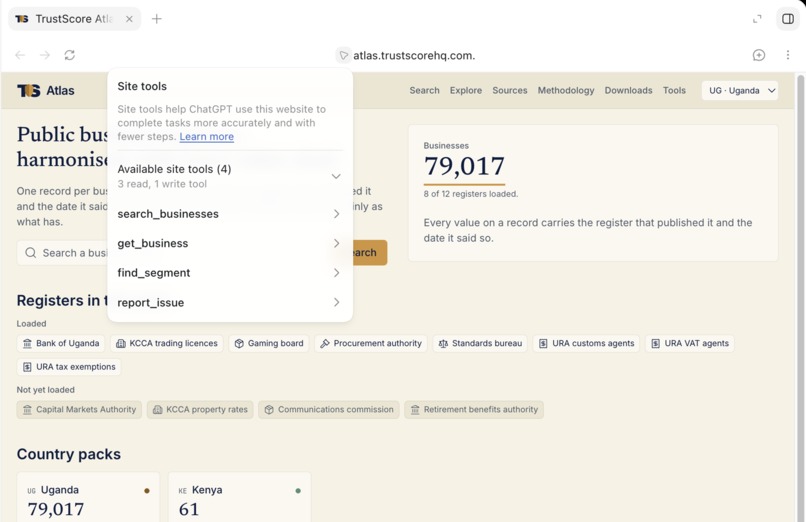
Task: Close the TrustScore Atlas tab
Action: tap(129, 19)
